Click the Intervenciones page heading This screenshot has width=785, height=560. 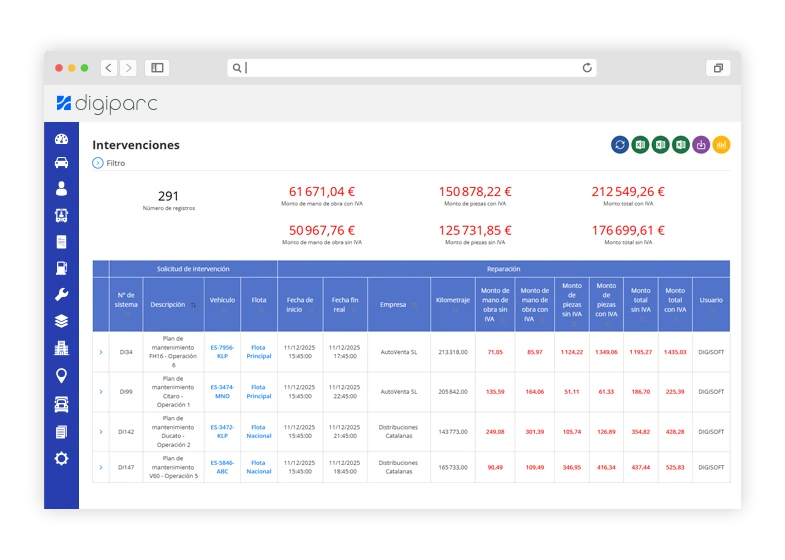click(136, 145)
